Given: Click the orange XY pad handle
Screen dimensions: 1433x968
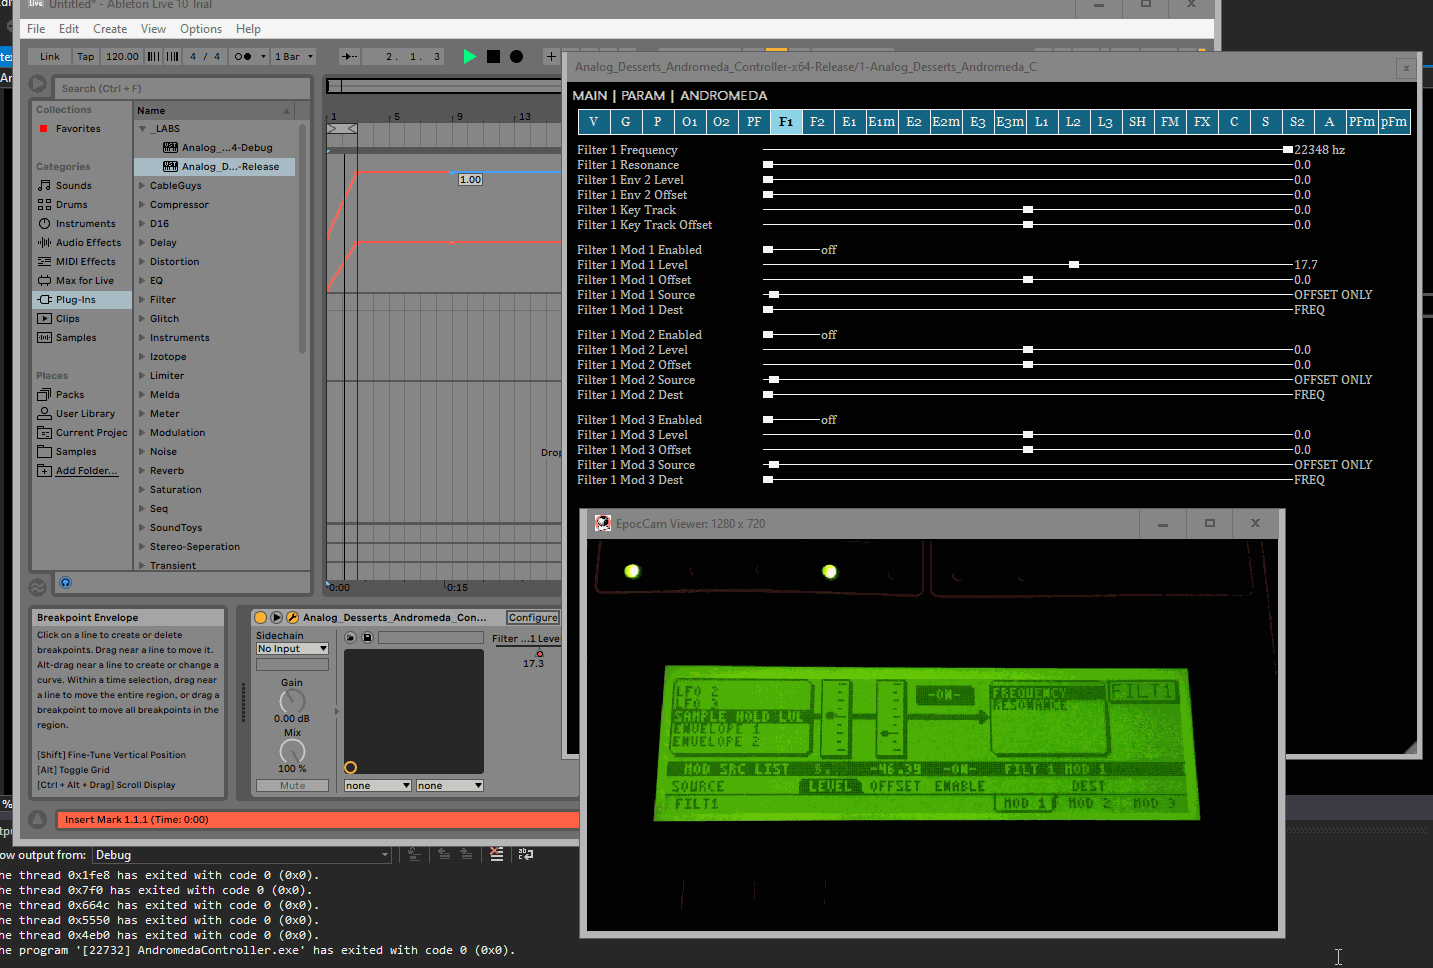Looking at the screenshot, I should [x=350, y=768].
